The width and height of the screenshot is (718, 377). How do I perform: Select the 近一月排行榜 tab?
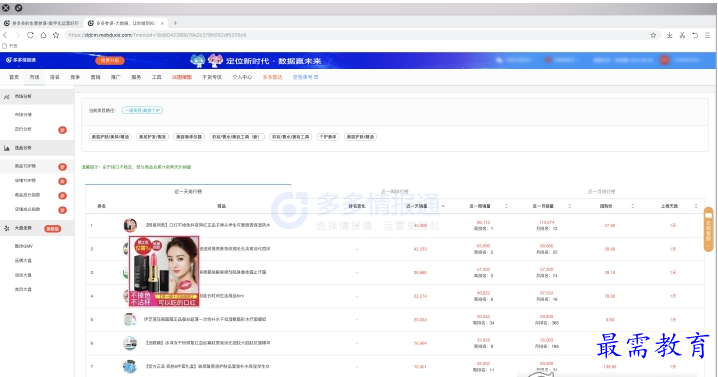click(601, 191)
